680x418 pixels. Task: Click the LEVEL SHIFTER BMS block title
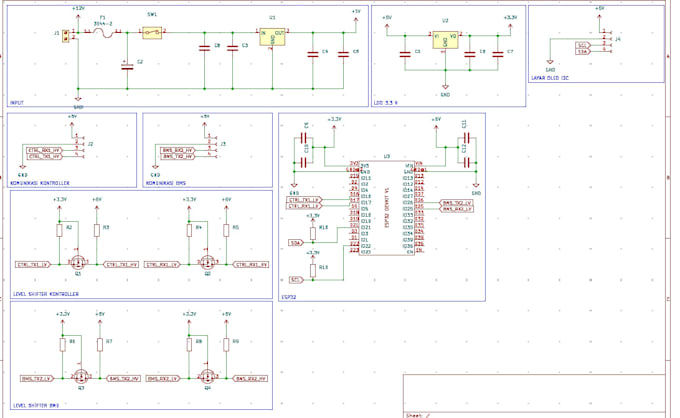(36, 405)
